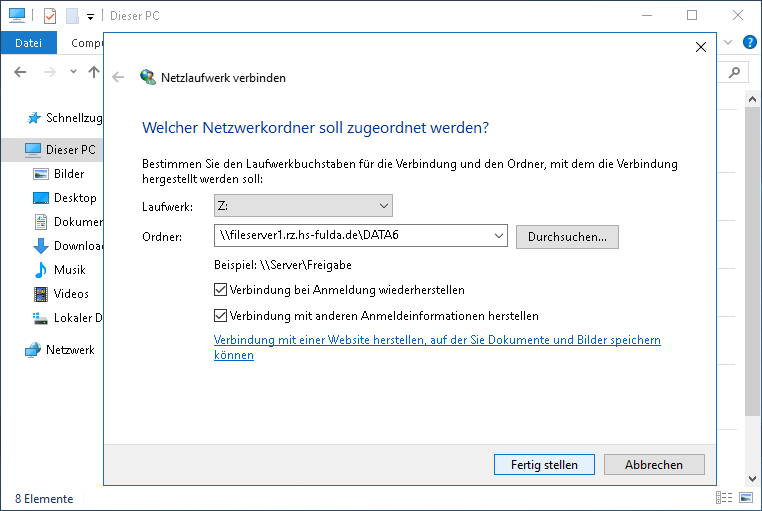Image resolution: width=762 pixels, height=511 pixels.
Task: Open the Laufwerk drive letter dropdown
Action: pyautogui.click(x=303, y=206)
